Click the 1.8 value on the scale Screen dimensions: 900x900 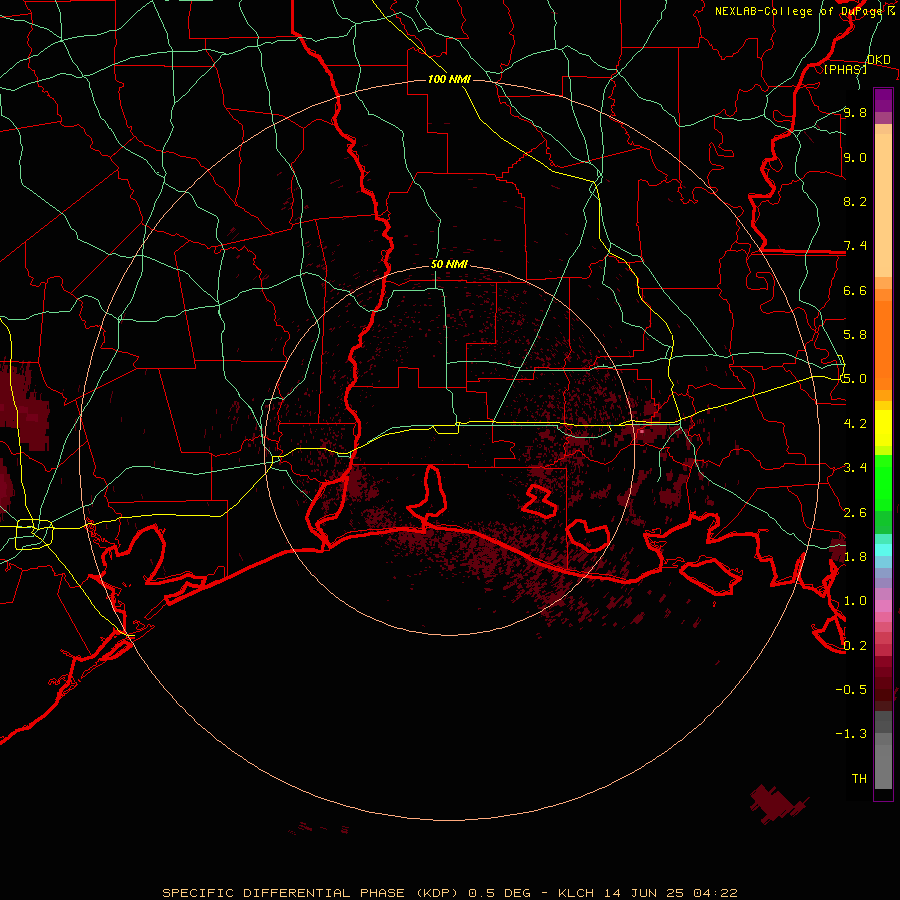tap(855, 556)
